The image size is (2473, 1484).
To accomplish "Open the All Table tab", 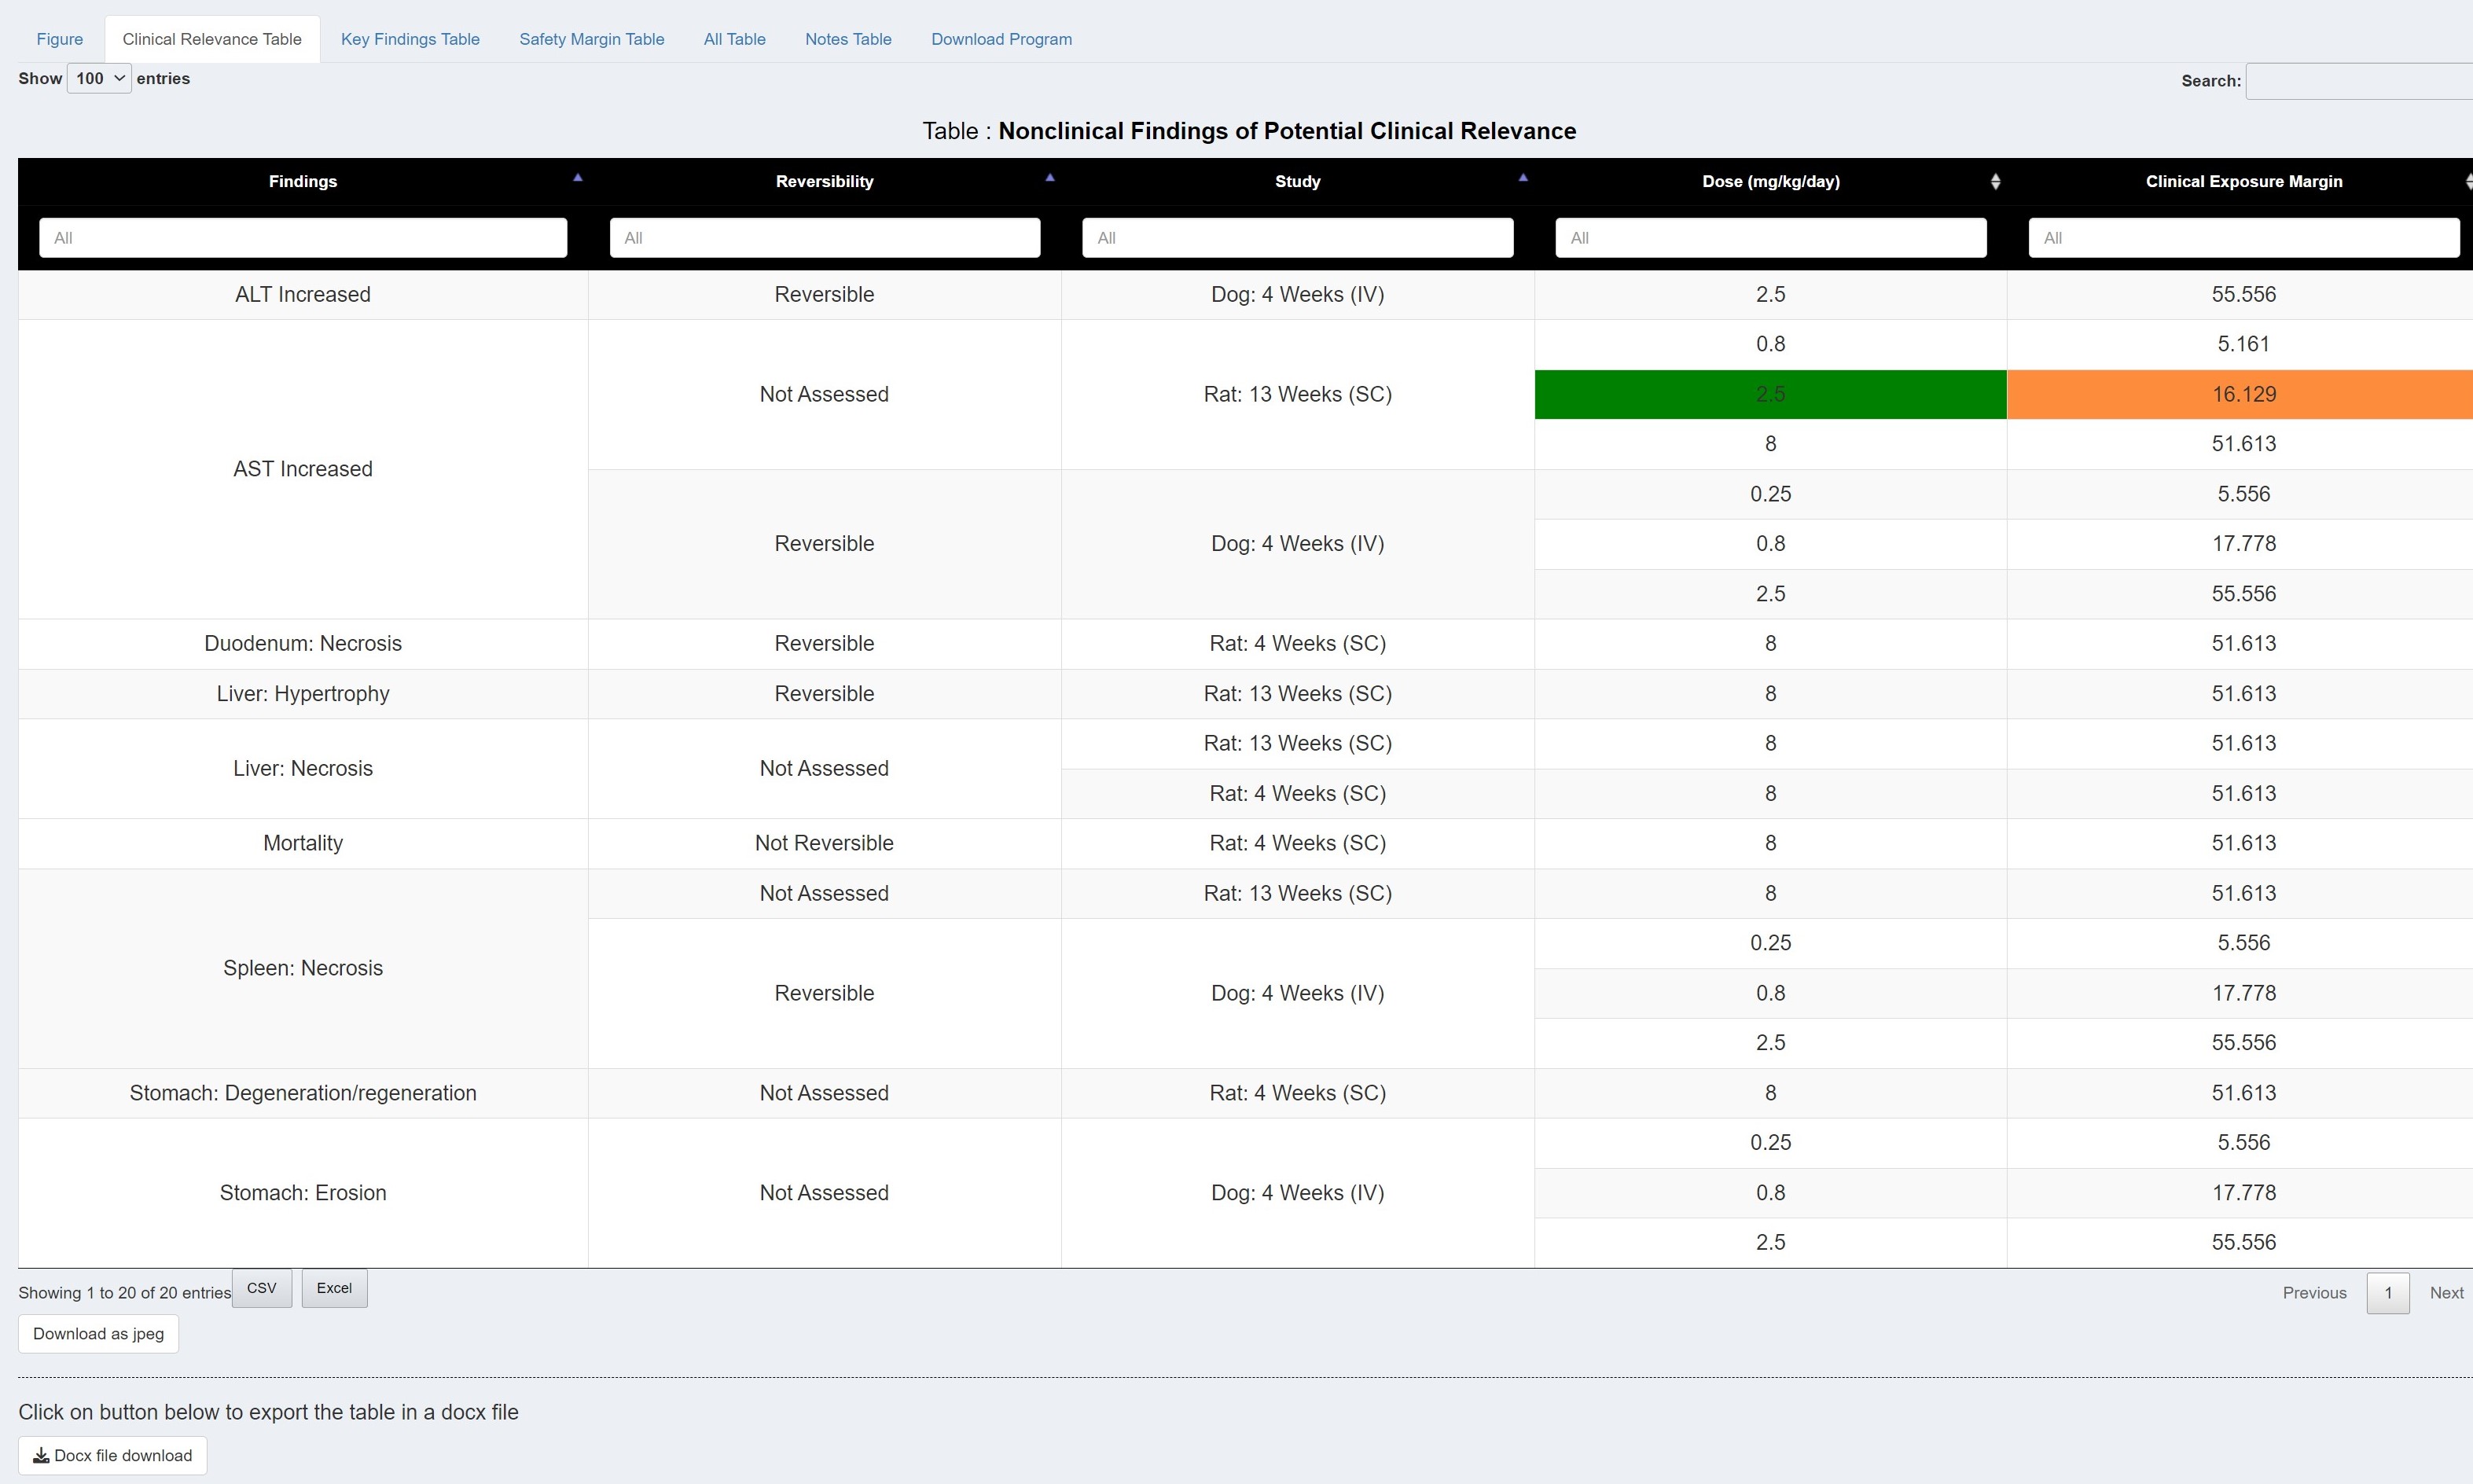I will [x=734, y=39].
